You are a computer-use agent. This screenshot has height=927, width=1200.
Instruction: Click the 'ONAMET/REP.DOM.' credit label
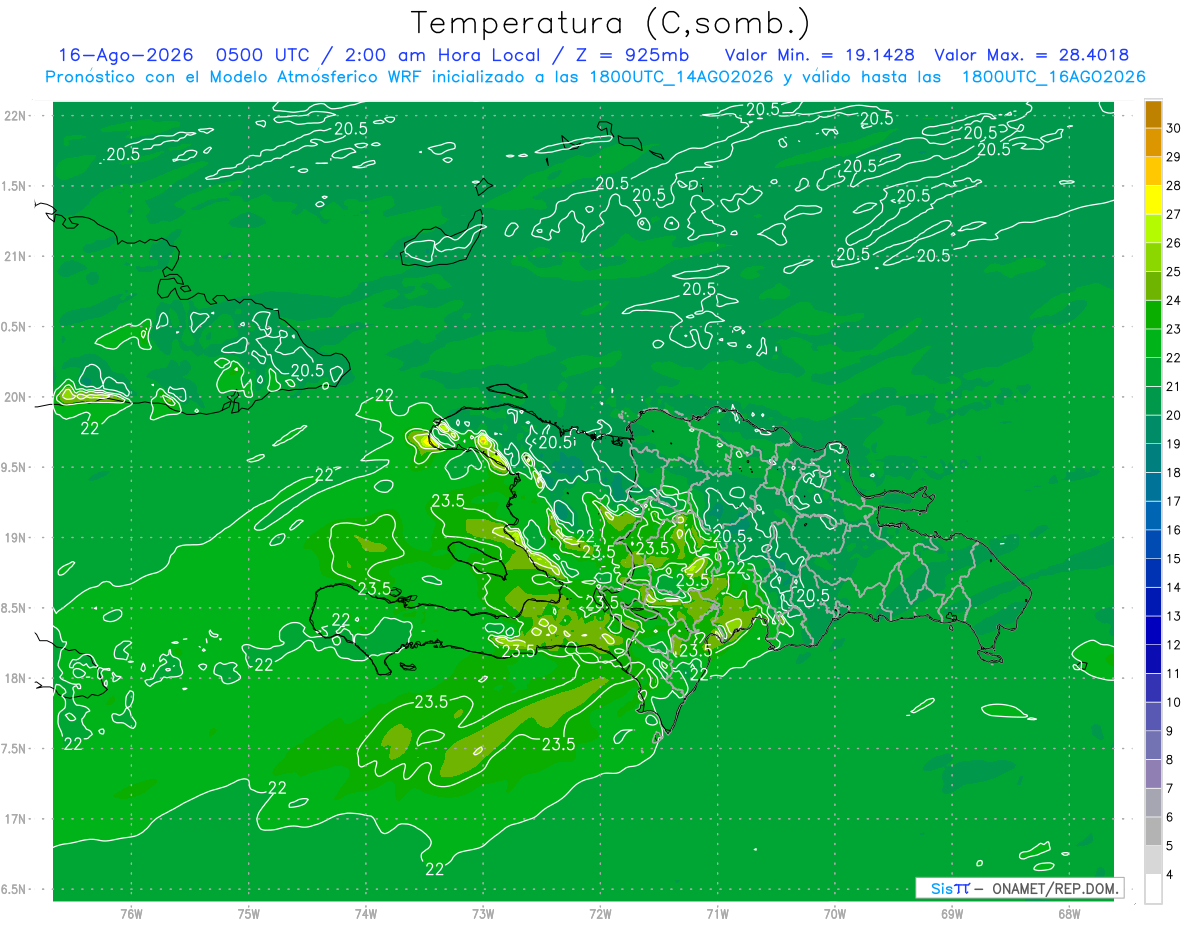1055,888
